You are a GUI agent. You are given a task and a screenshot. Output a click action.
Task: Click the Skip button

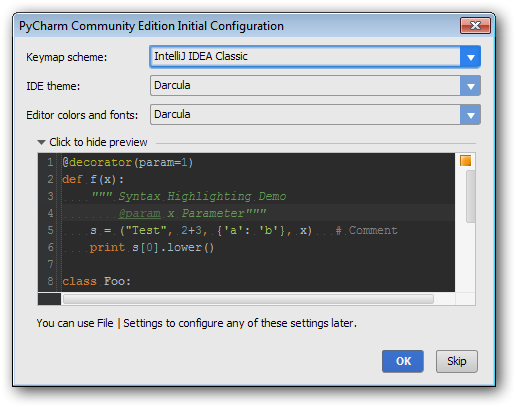pyautogui.click(x=457, y=361)
